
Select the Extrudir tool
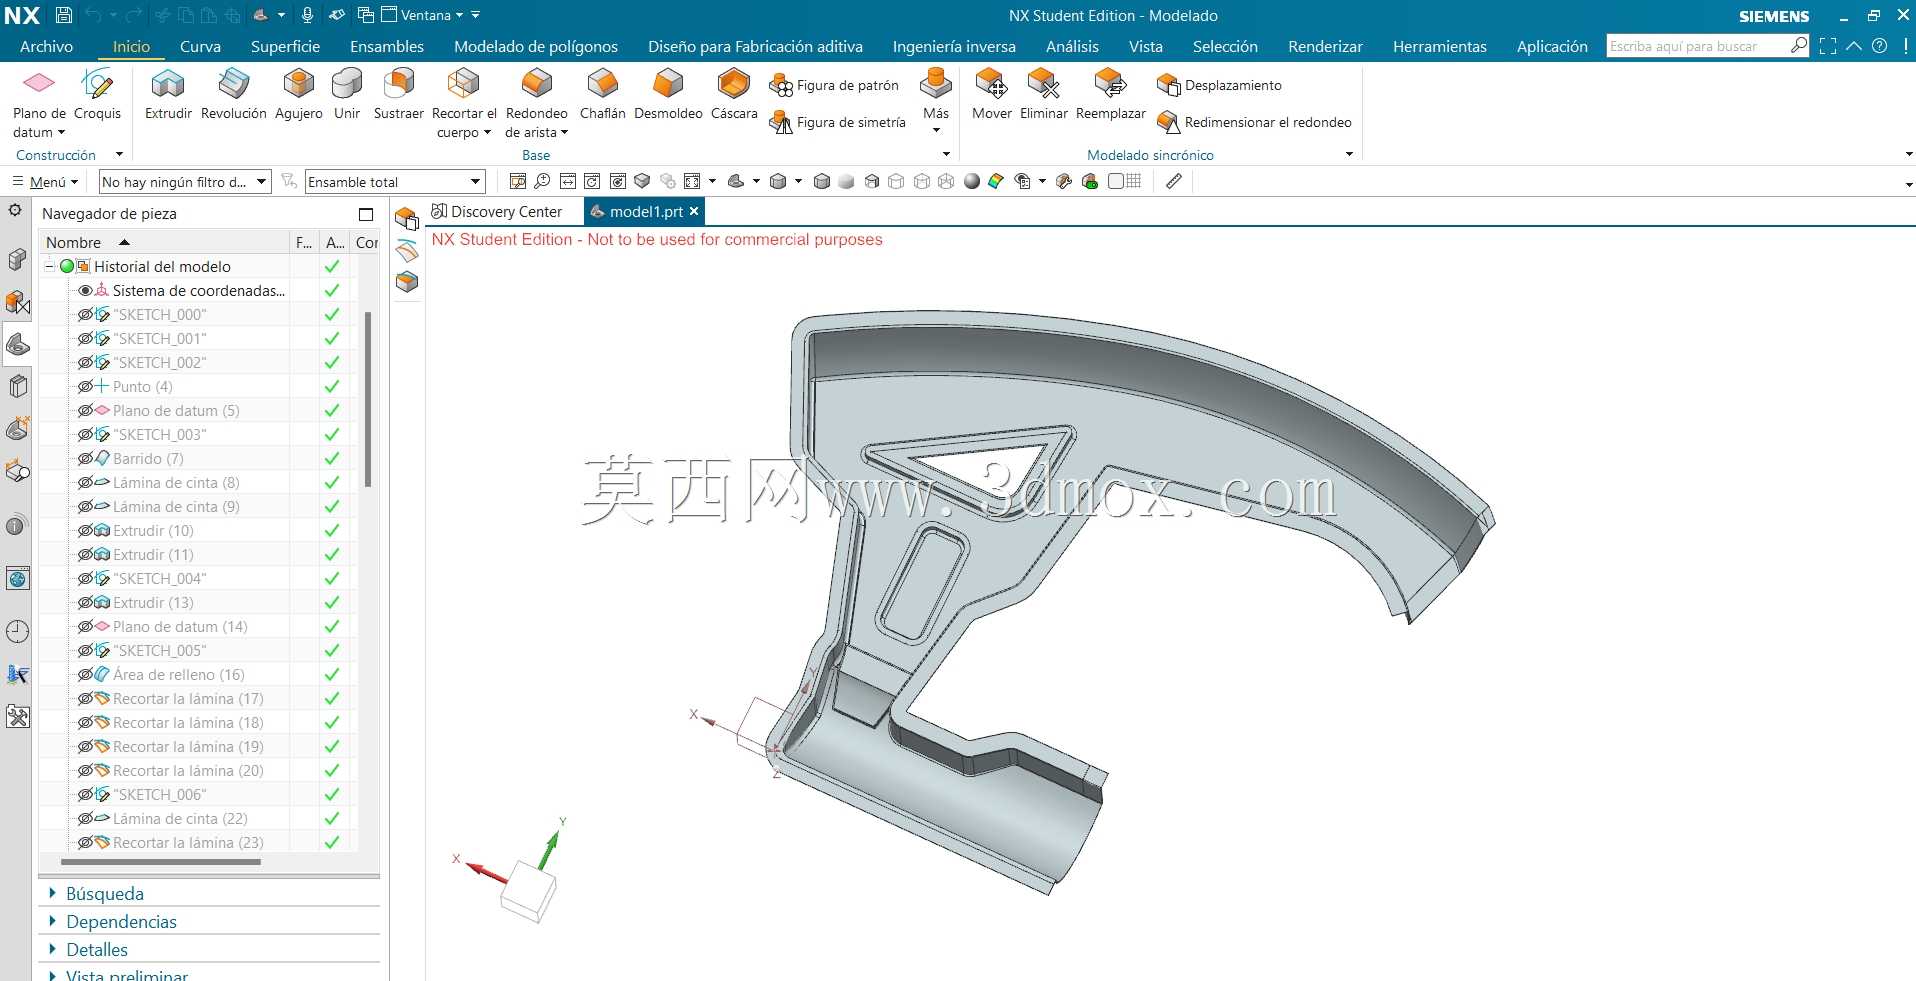168,94
